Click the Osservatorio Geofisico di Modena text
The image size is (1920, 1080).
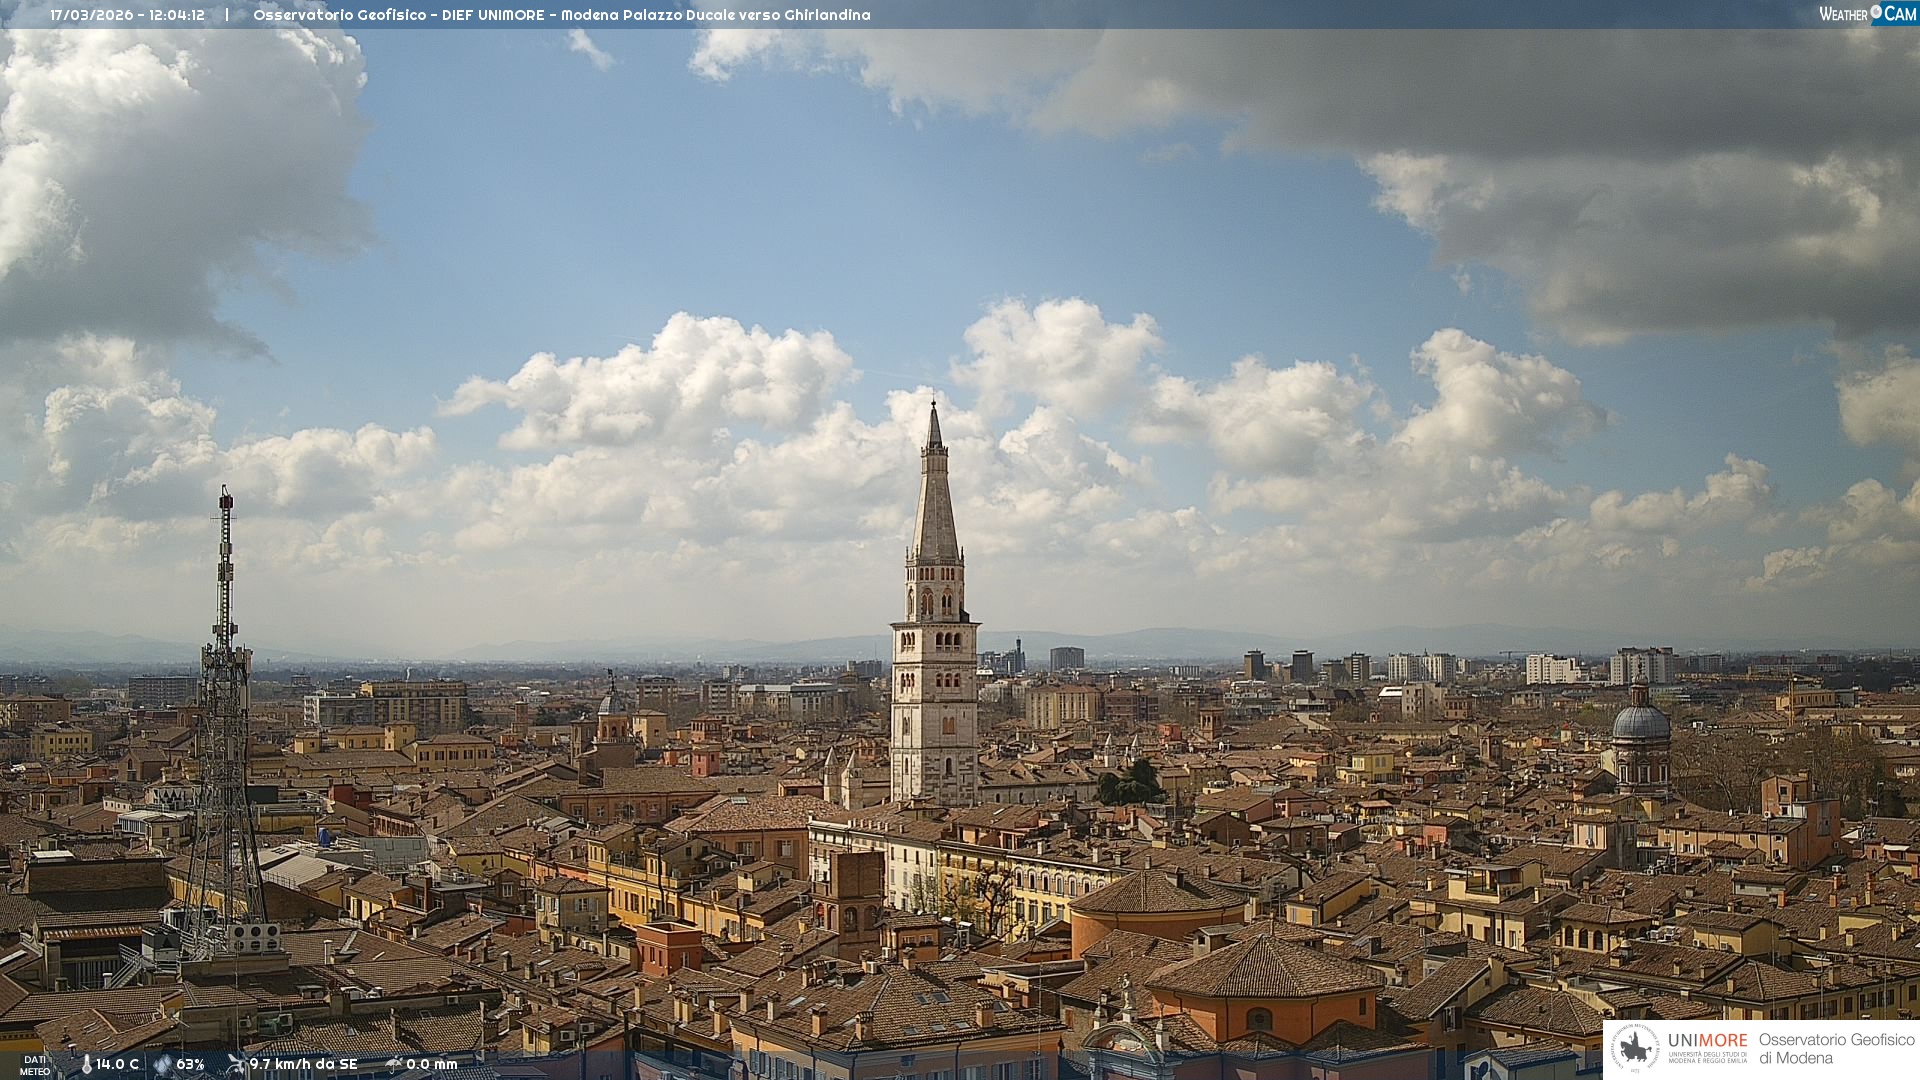point(1836,1049)
